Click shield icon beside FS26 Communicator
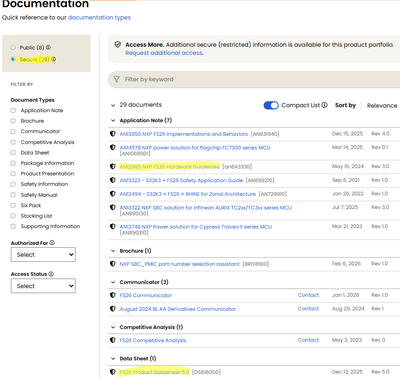 [x=113, y=295]
